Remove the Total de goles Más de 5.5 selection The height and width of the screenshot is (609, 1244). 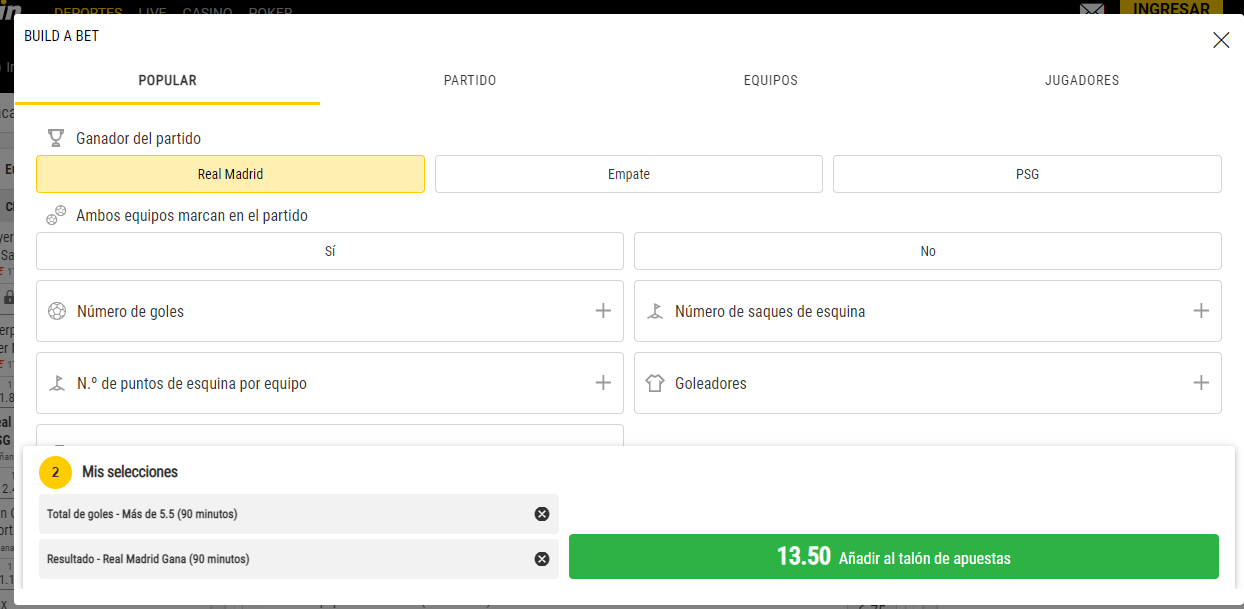542,514
